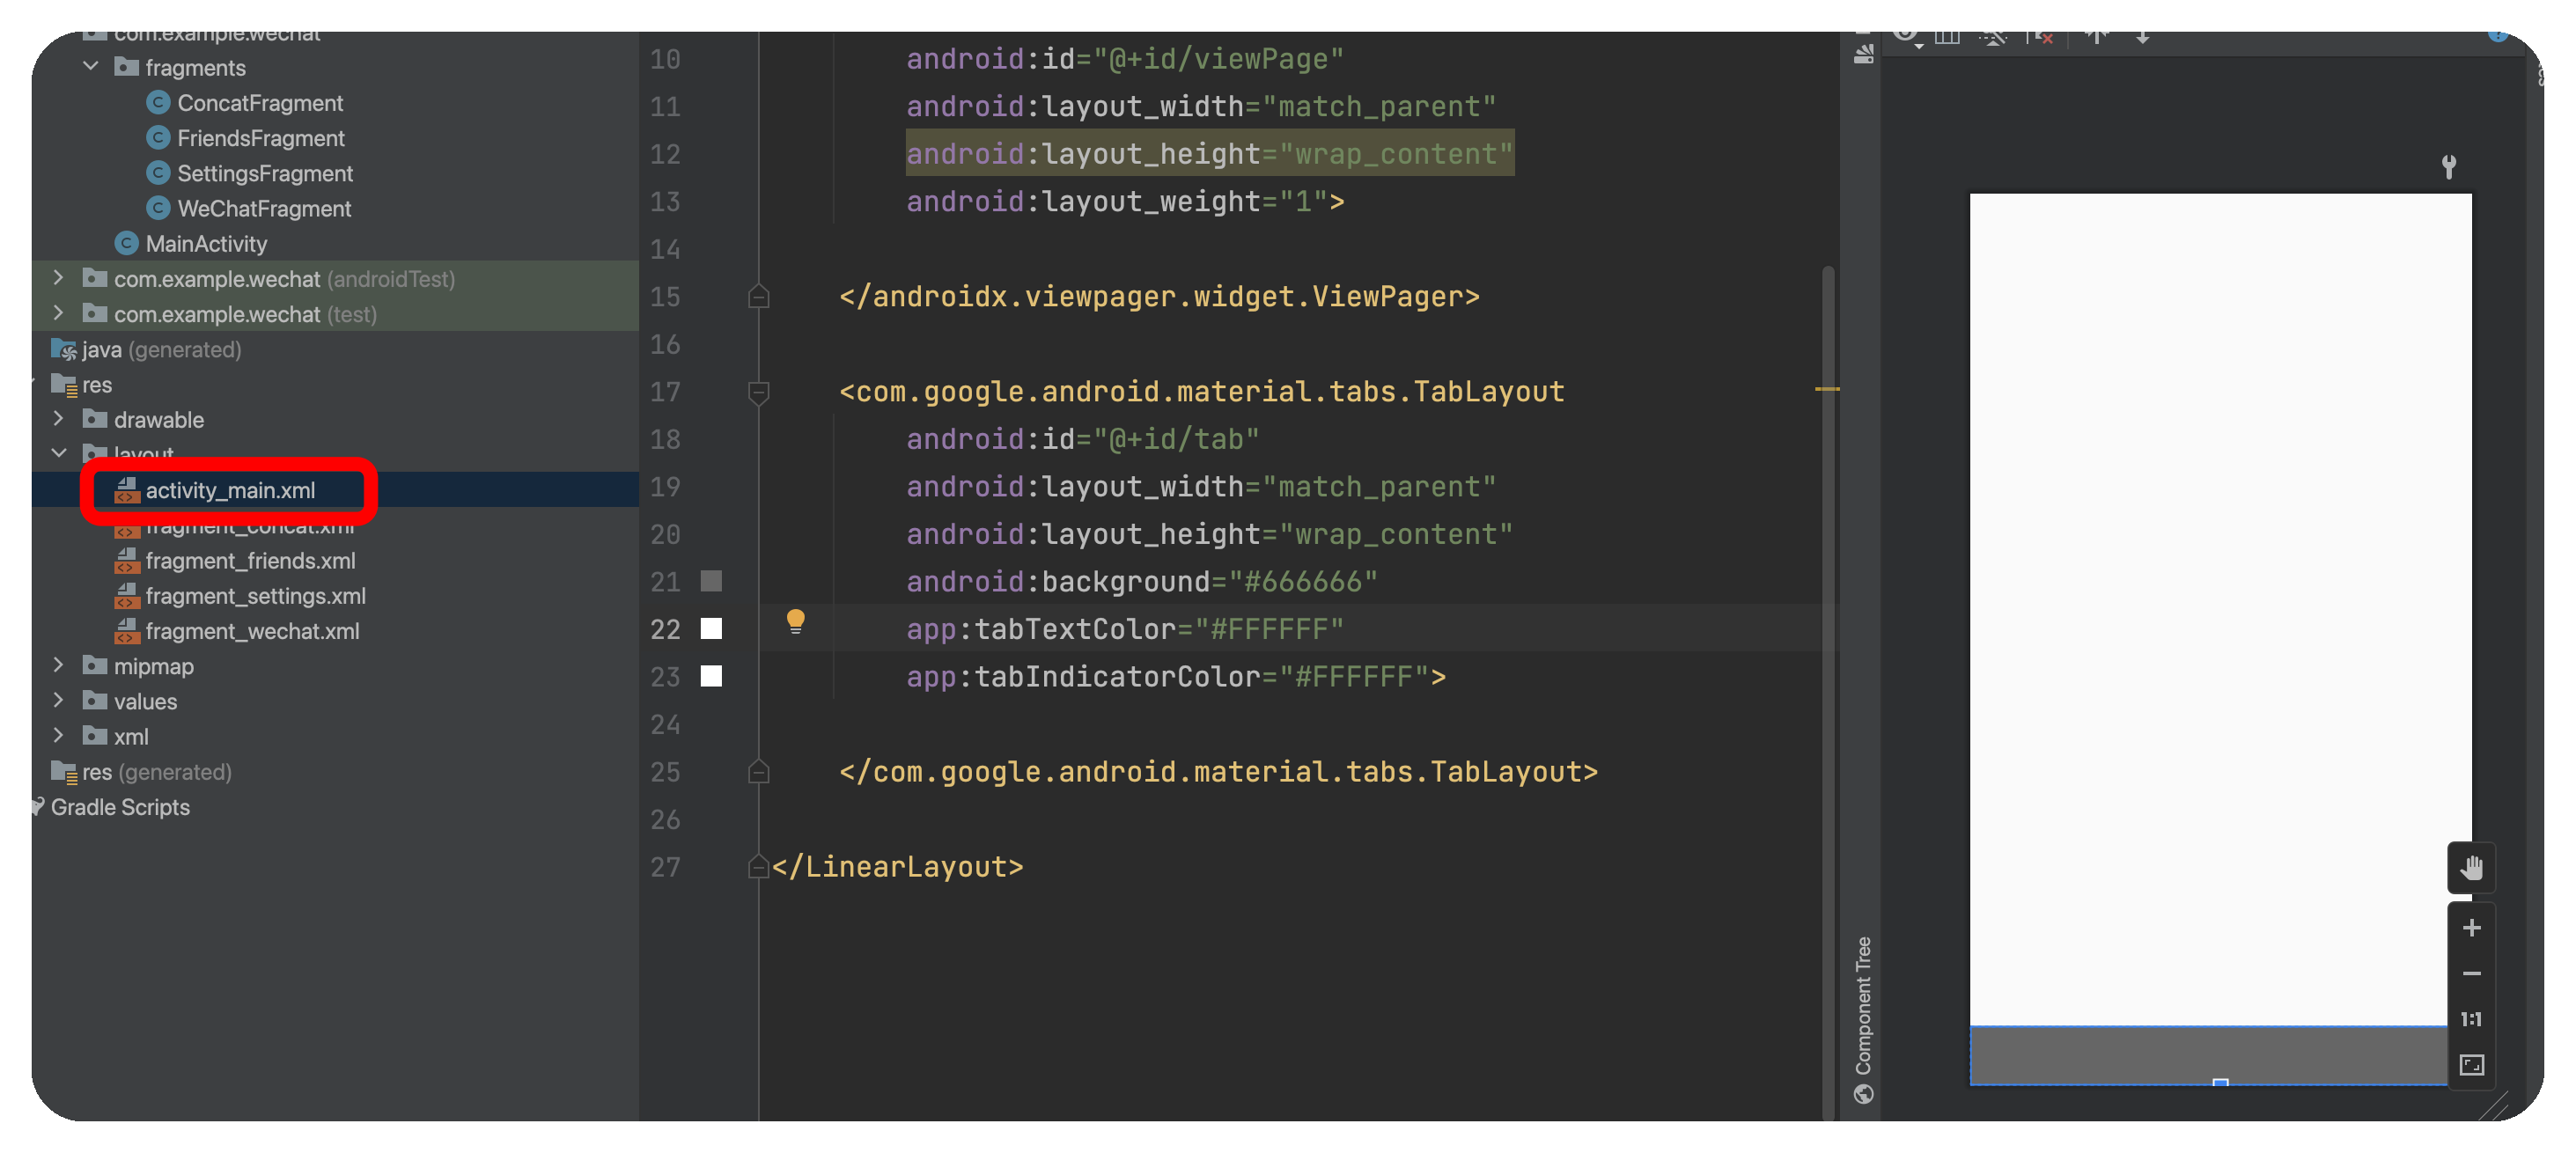The width and height of the screenshot is (2576, 1153).
Task: Zoom in the design preview
Action: (x=2471, y=928)
